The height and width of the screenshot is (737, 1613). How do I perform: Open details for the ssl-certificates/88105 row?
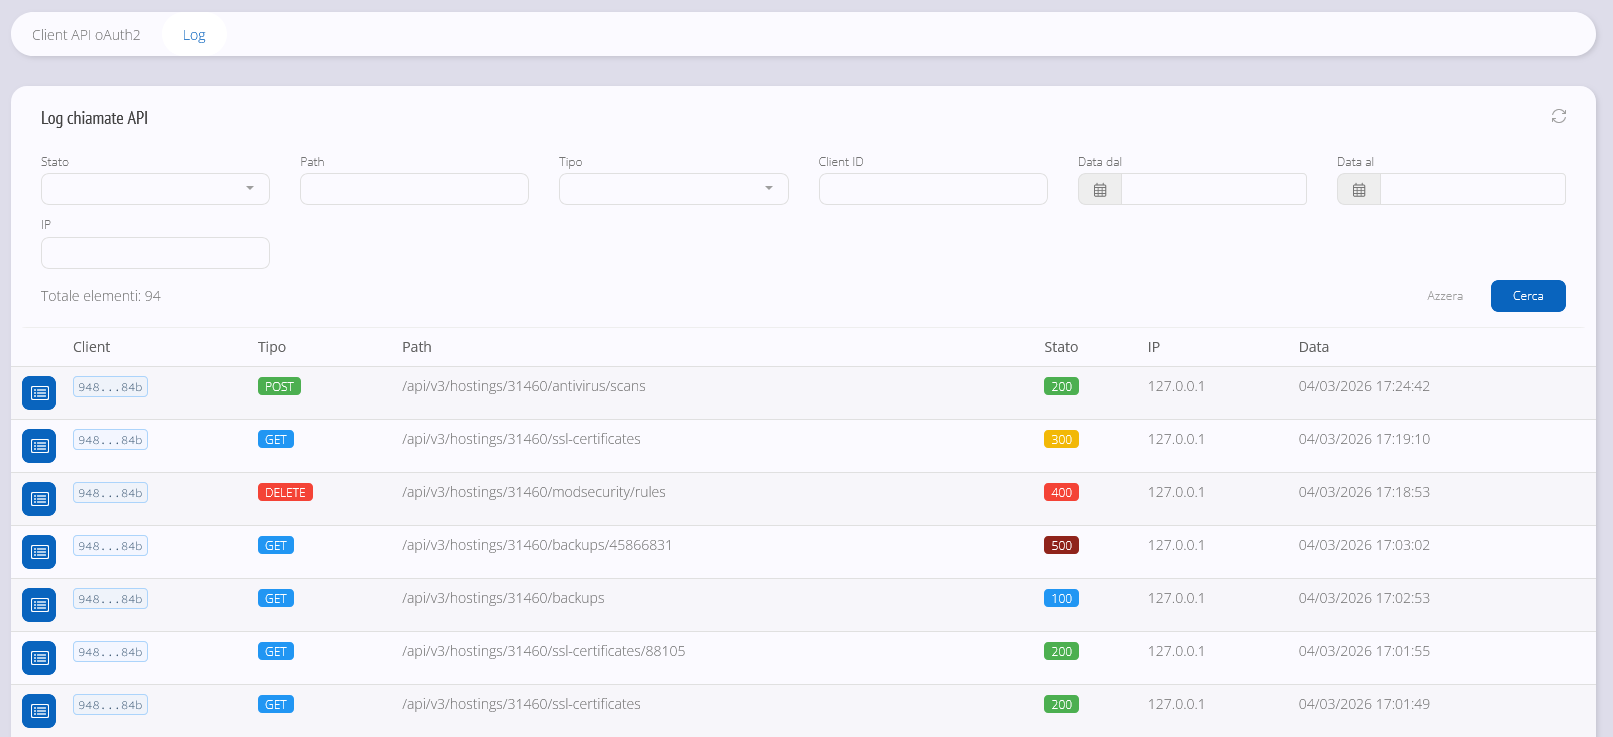pos(39,658)
